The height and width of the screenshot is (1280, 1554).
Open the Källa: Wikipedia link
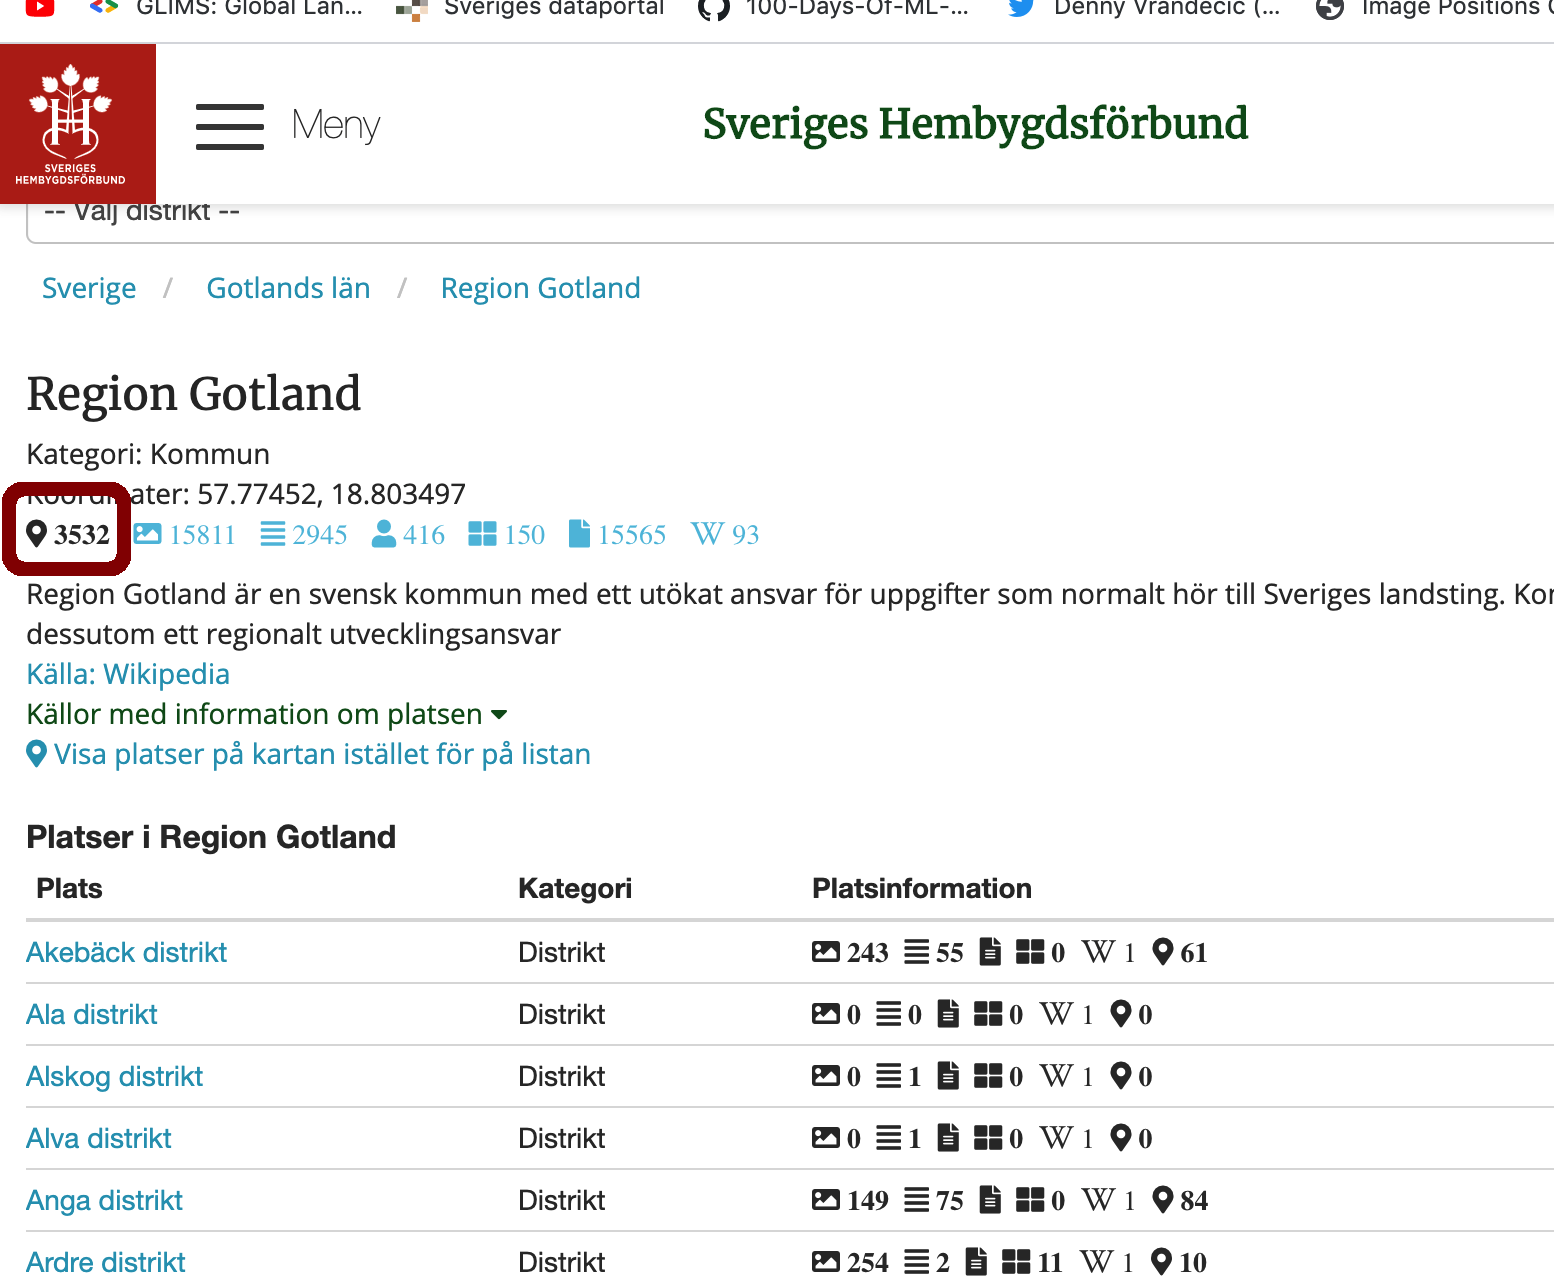(128, 674)
